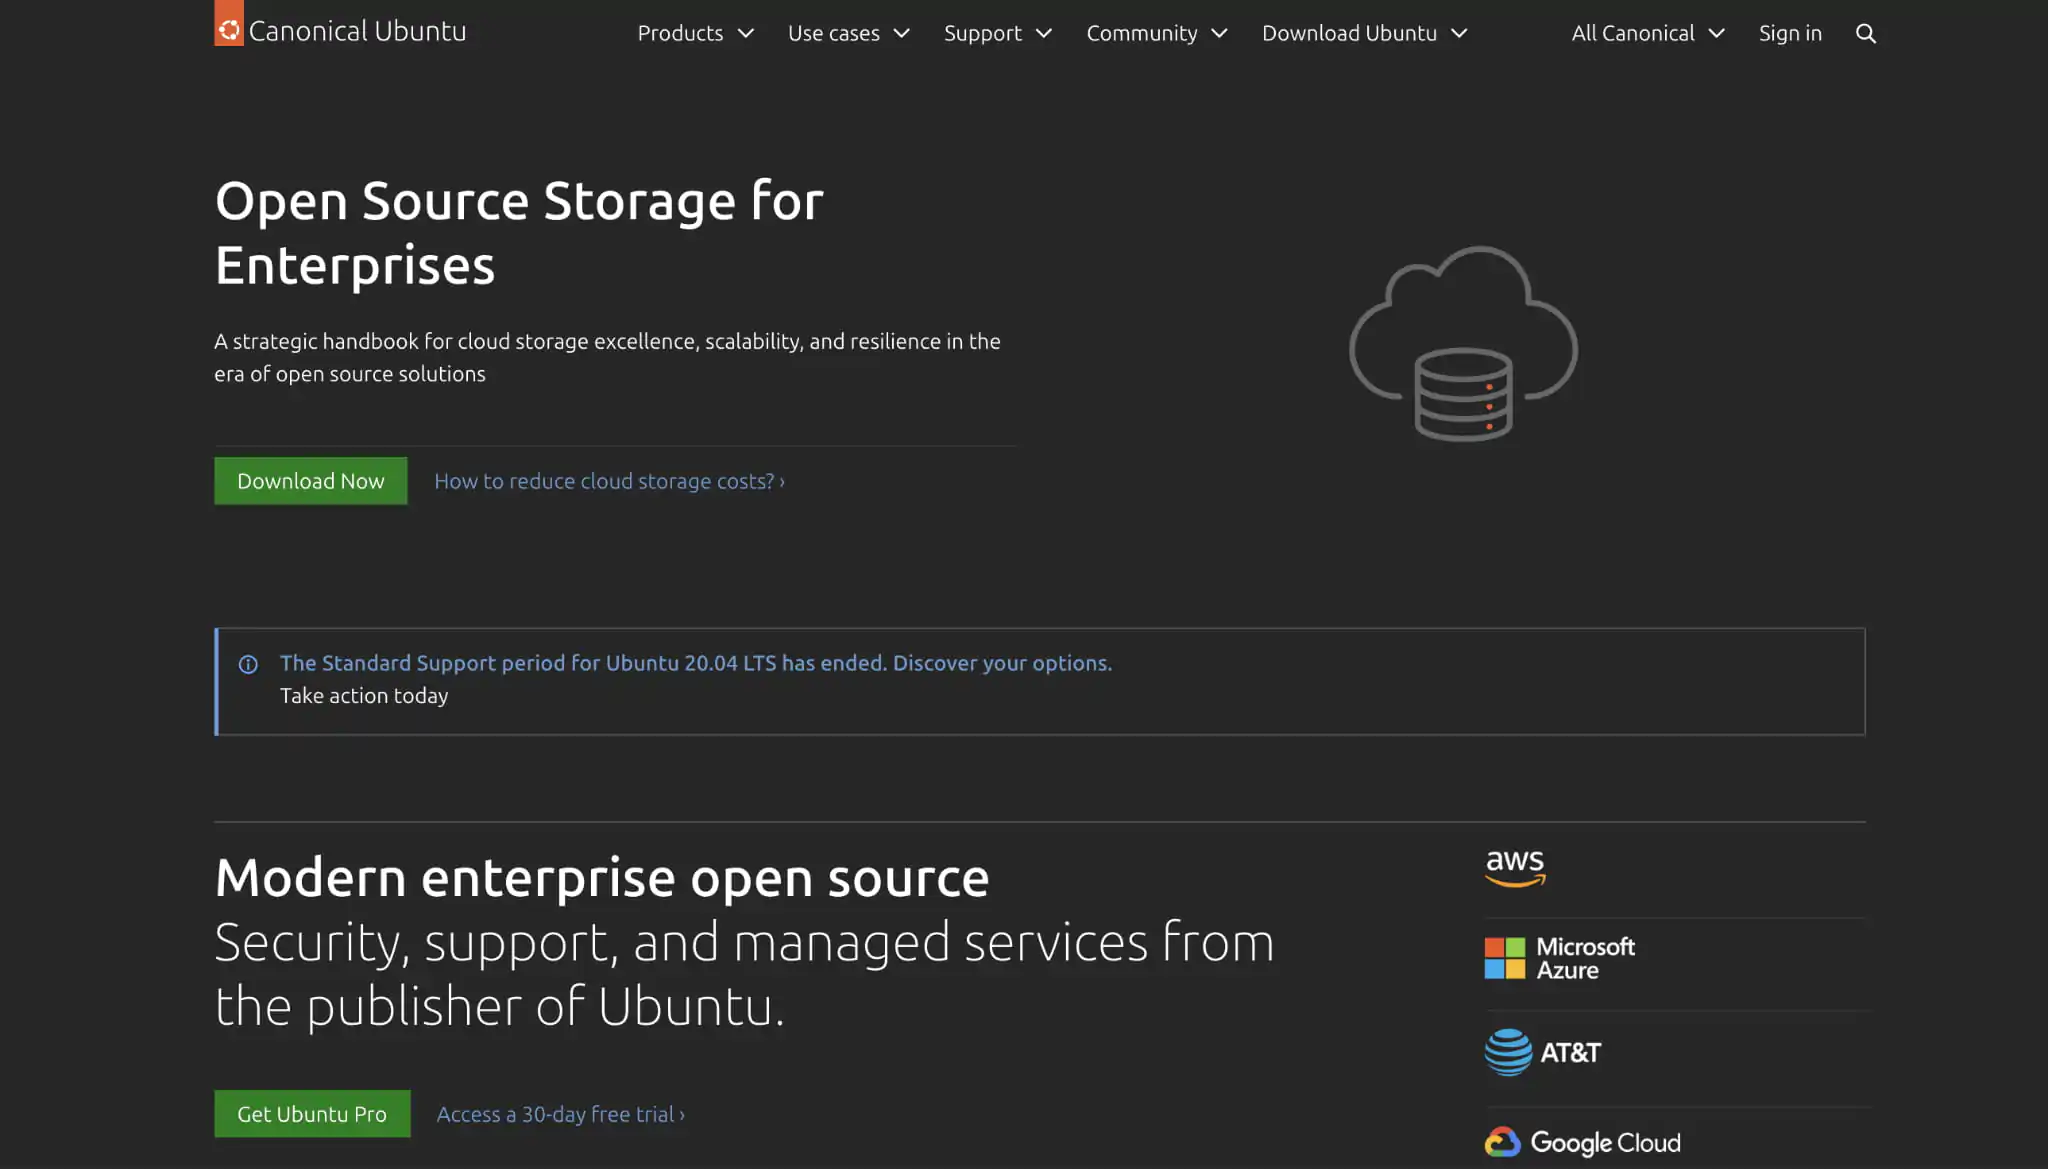Click the Open Source Storage for Enterprises heading

pyautogui.click(x=519, y=233)
